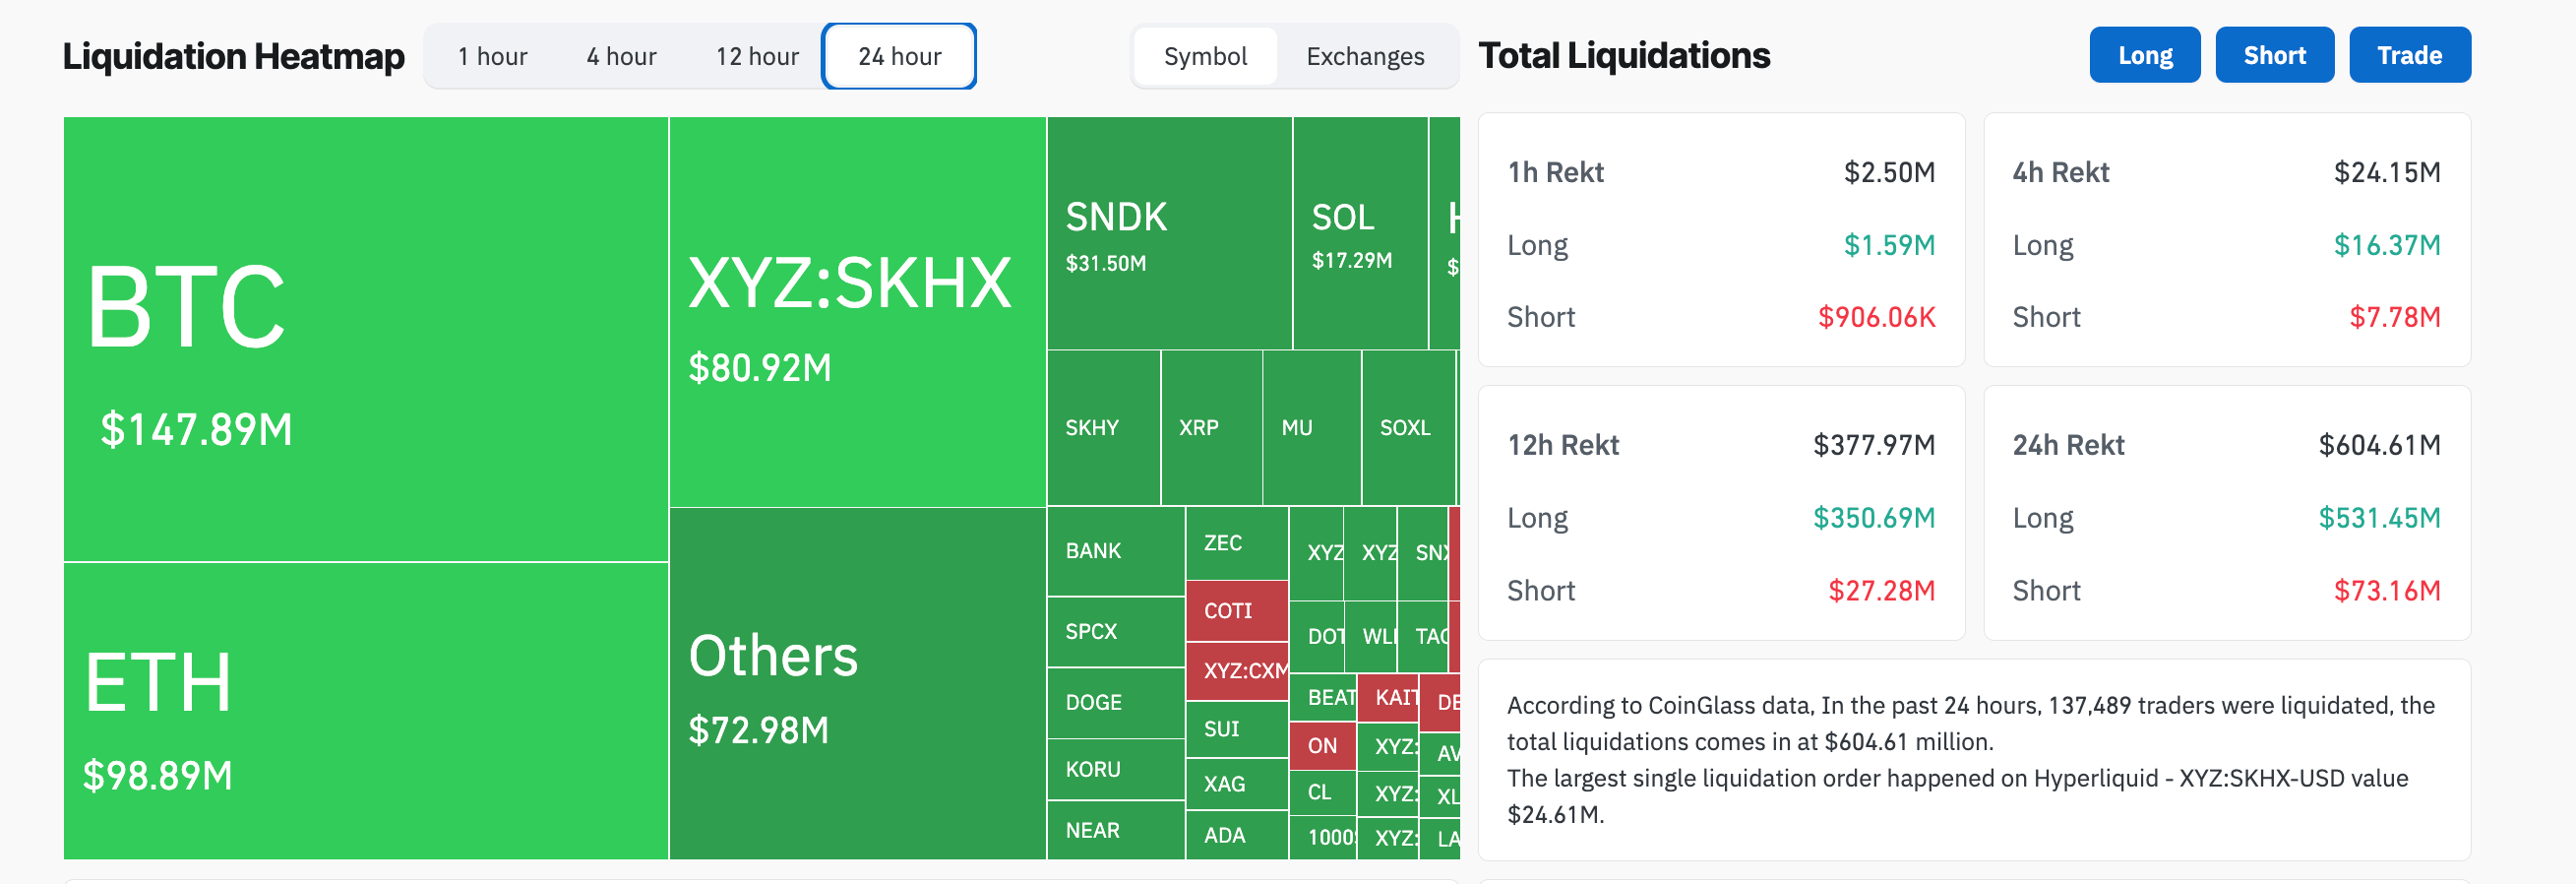Click the 24h Rekt label
The image size is (2576, 884).
tap(2068, 445)
